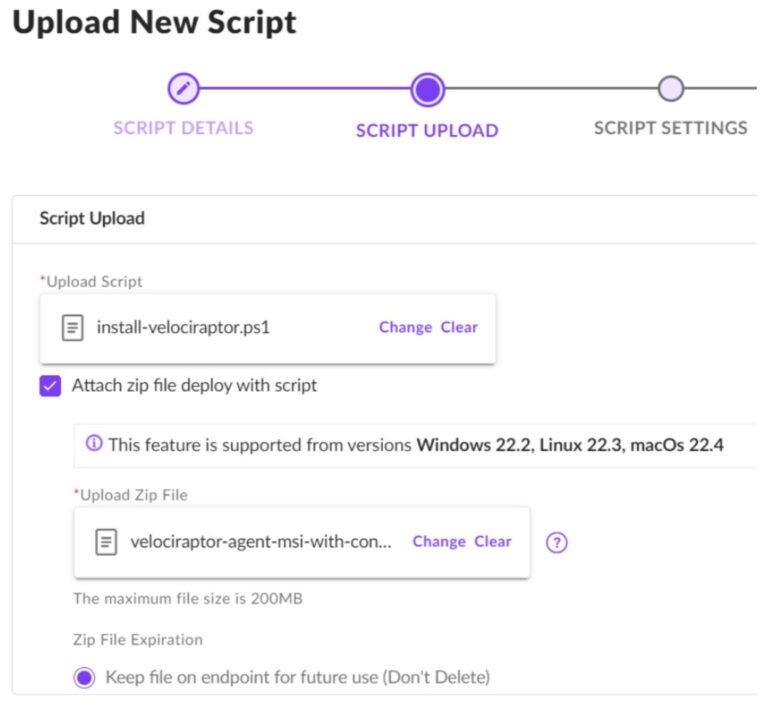Viewport: 768px width, 706px height.
Task: Click the Script Upload section header
Action: (x=92, y=218)
